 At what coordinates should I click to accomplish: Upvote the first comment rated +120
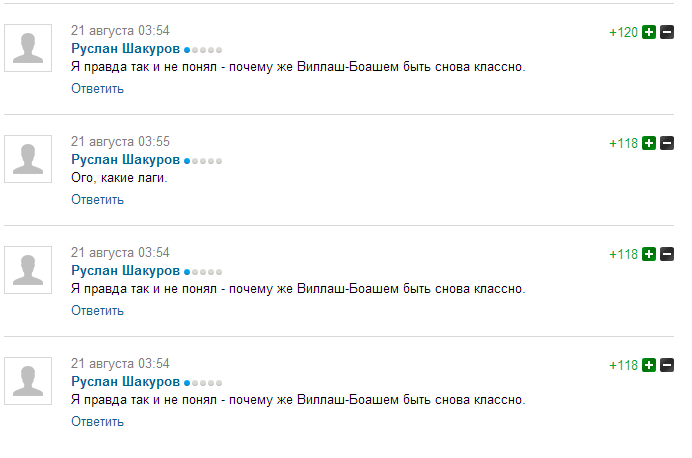(x=649, y=32)
